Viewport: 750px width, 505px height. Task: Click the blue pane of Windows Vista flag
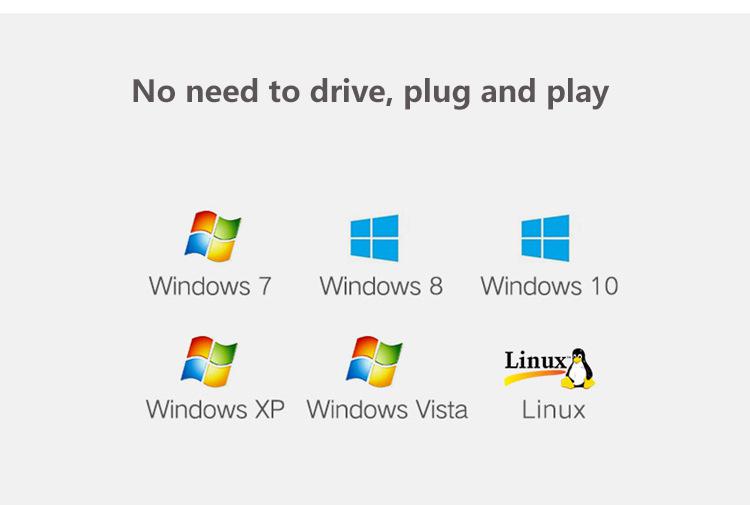pyautogui.click(x=360, y=369)
